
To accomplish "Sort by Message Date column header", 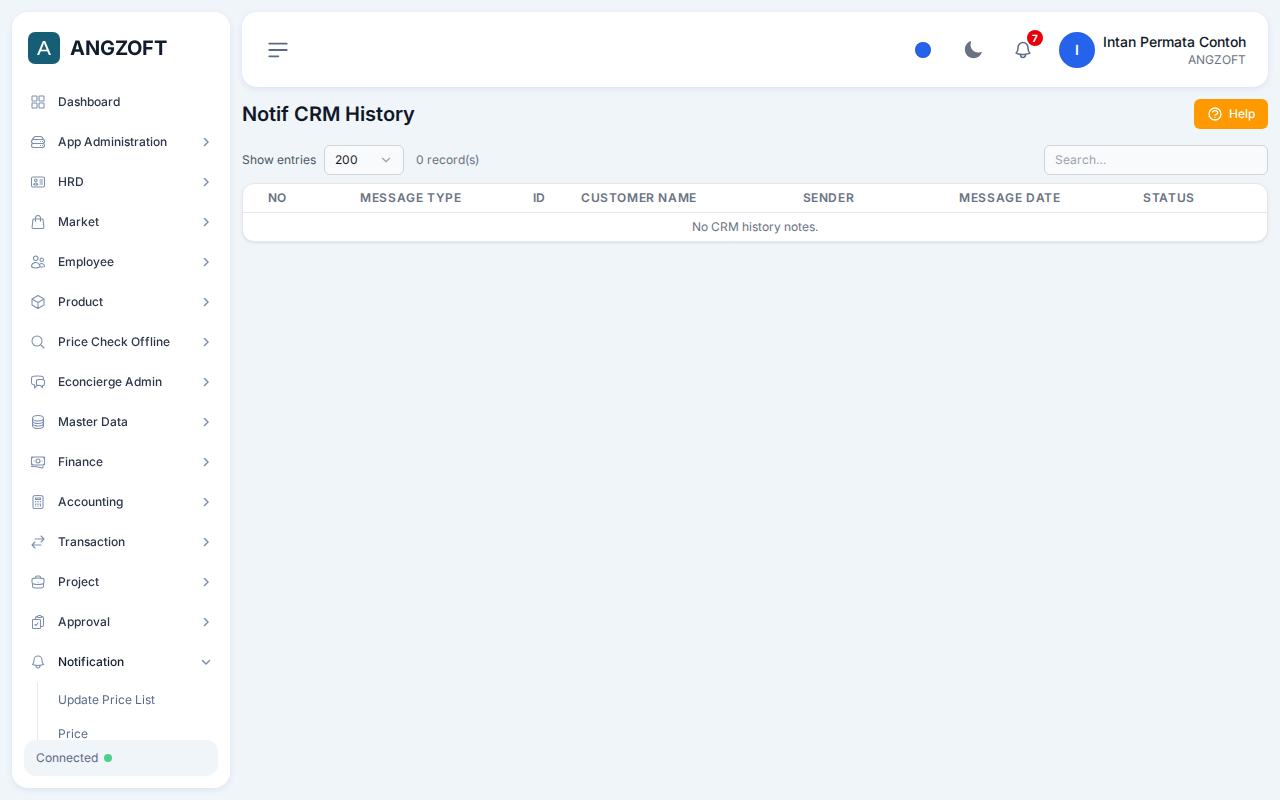I will pyautogui.click(x=1009, y=198).
